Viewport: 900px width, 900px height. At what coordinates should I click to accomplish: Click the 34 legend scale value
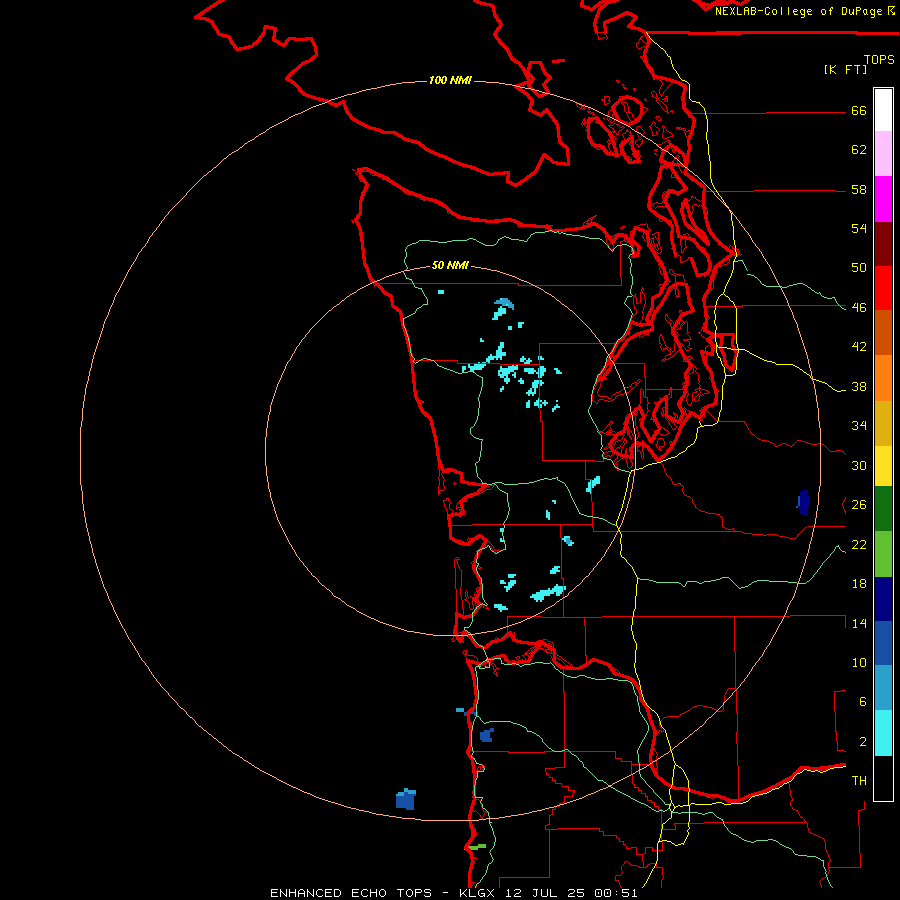point(859,426)
